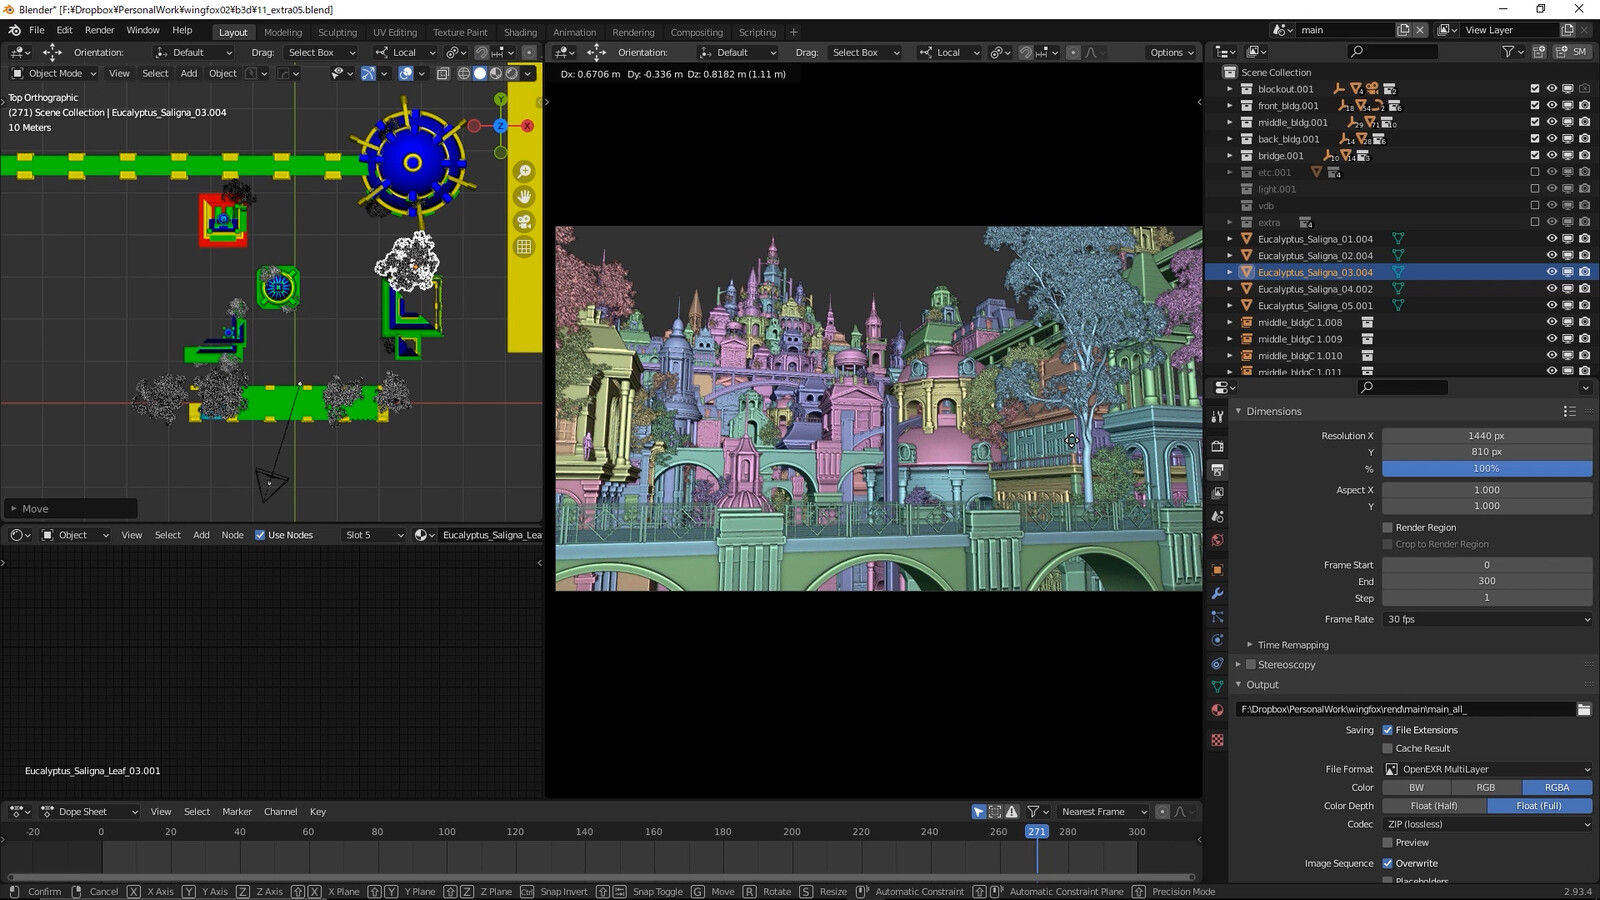Select RGB color mode button

pos(1486,788)
